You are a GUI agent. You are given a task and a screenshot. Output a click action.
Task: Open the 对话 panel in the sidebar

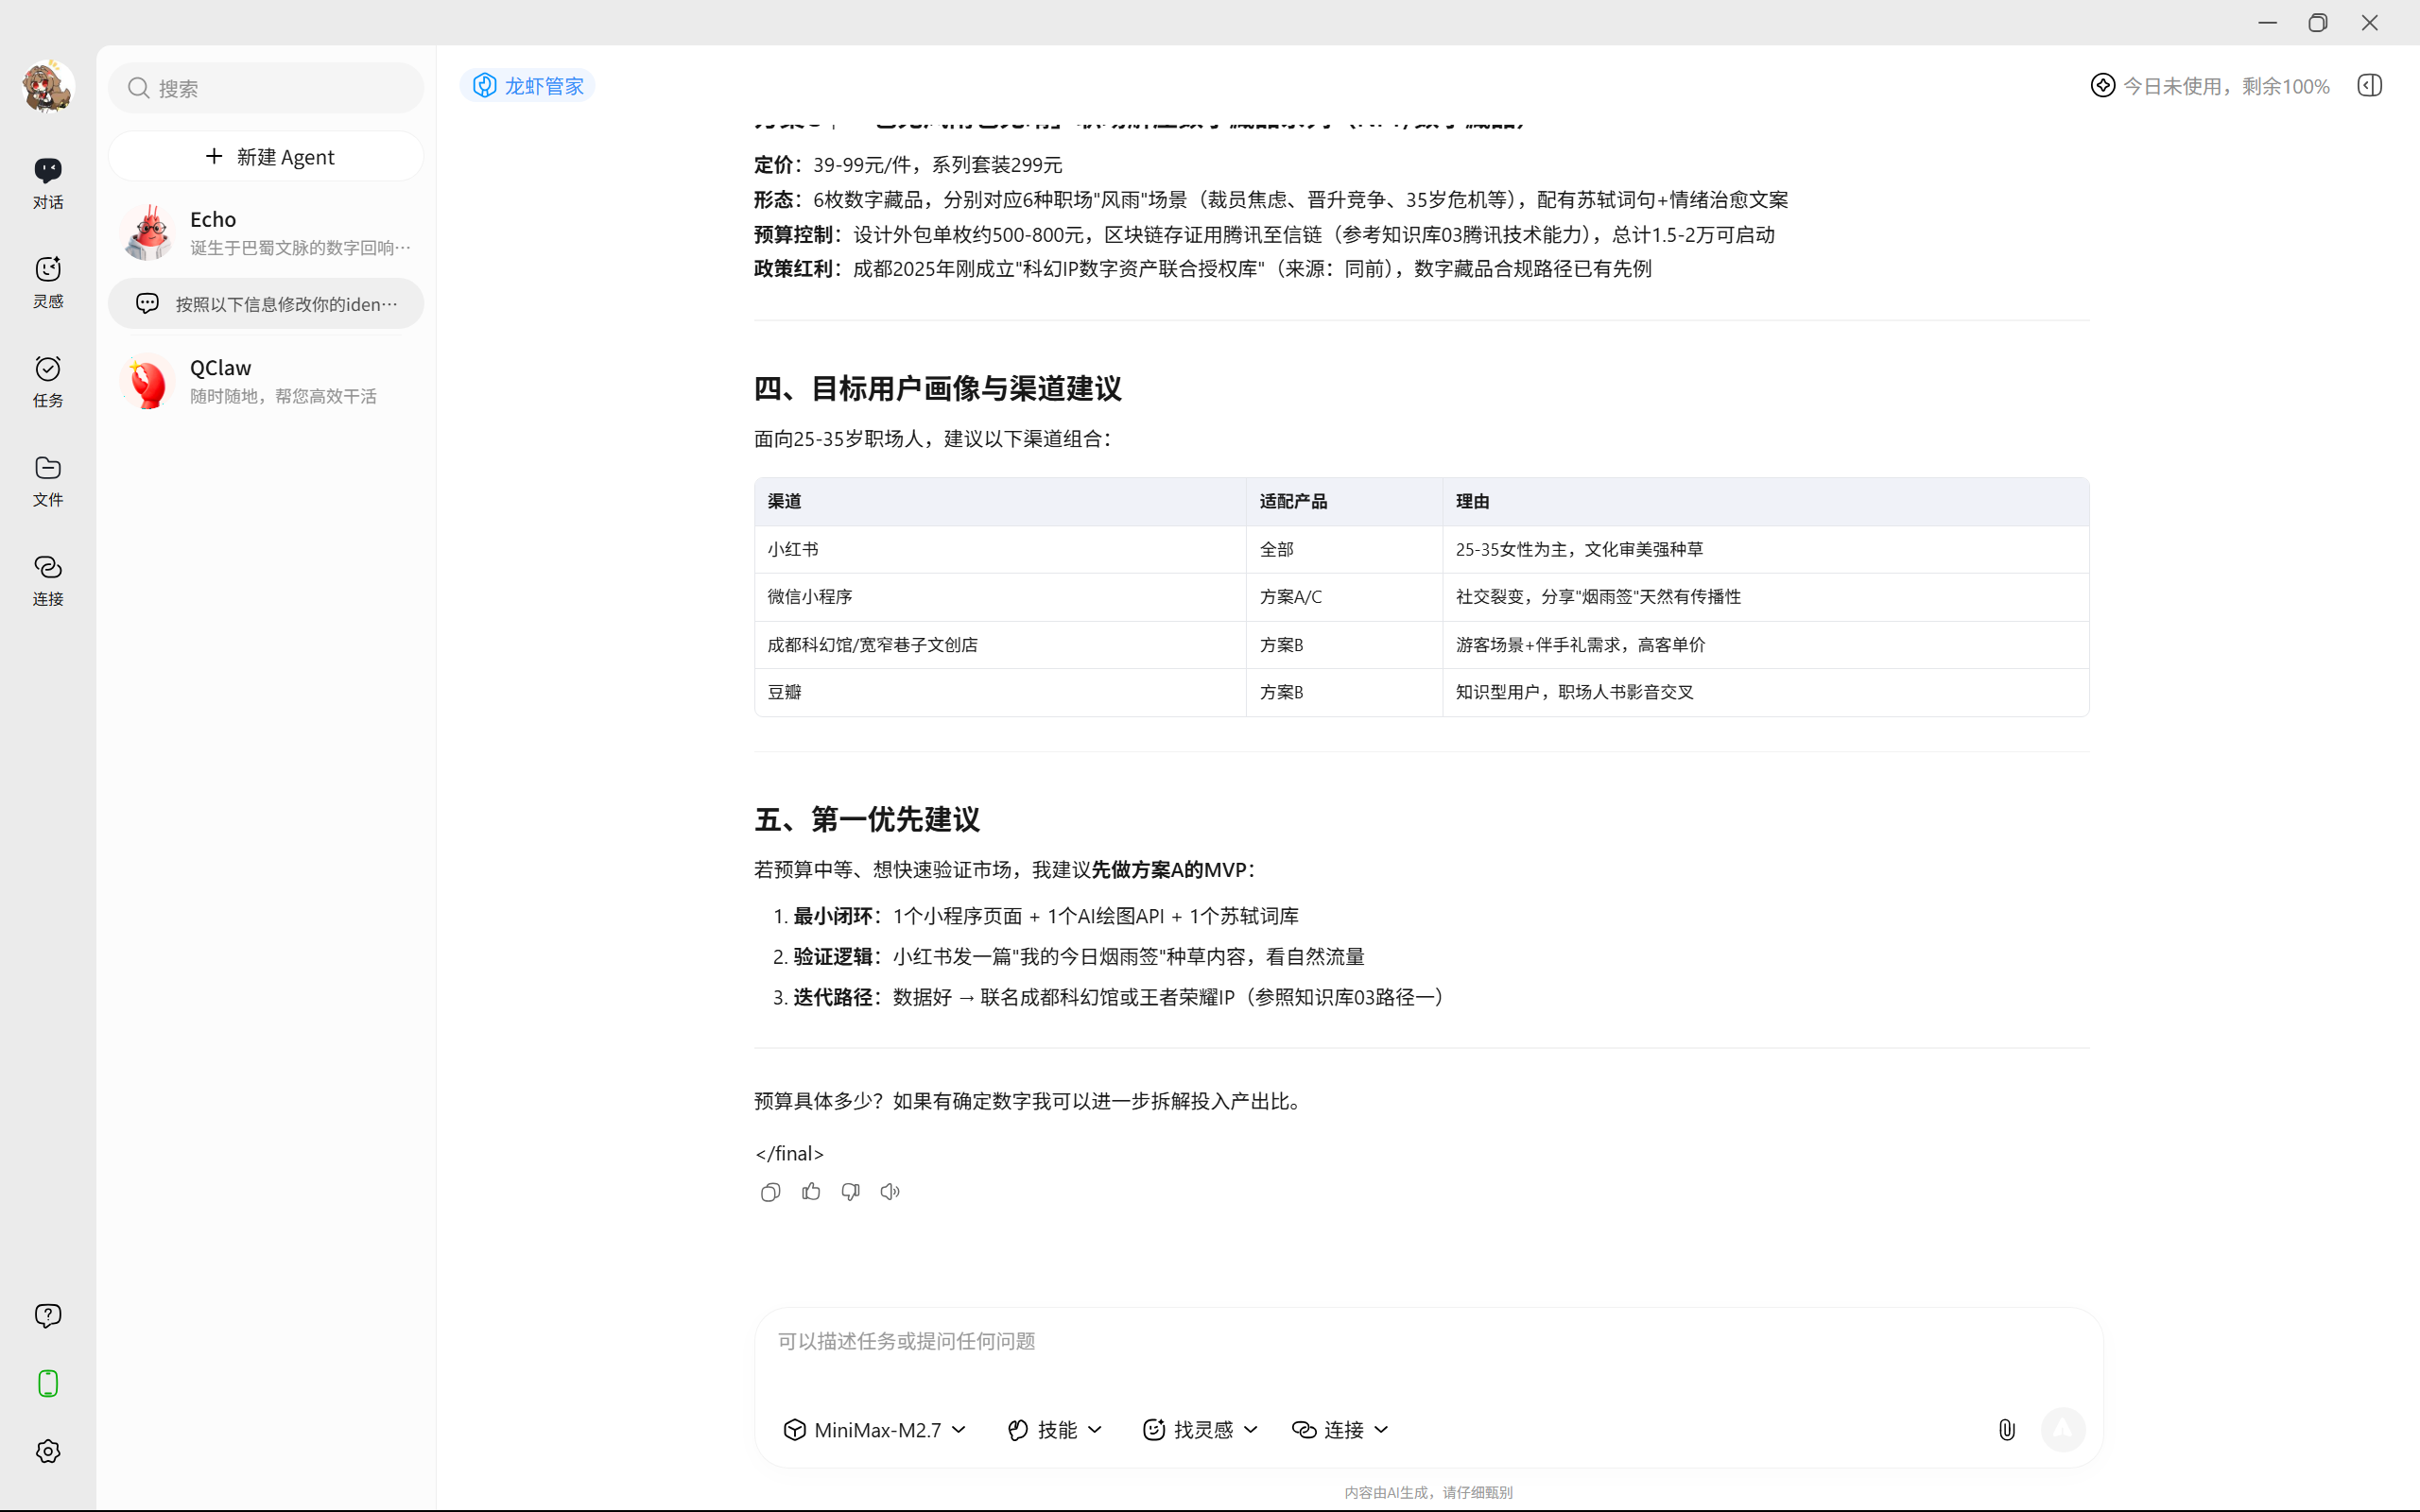(x=47, y=182)
